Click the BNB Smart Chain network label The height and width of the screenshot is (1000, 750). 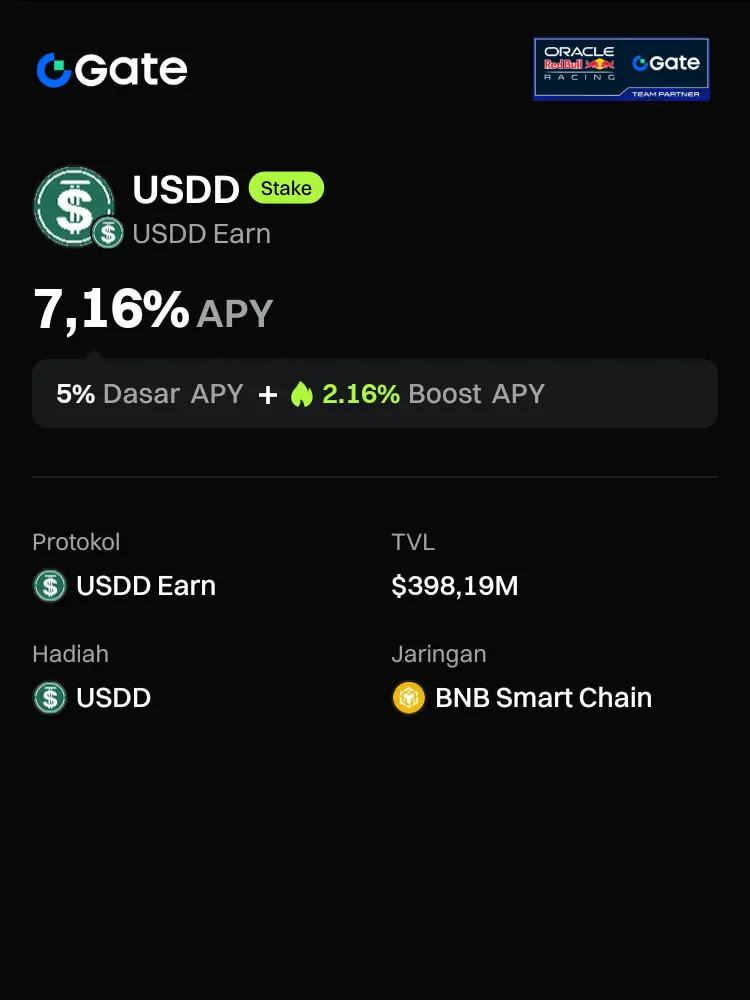(543, 698)
